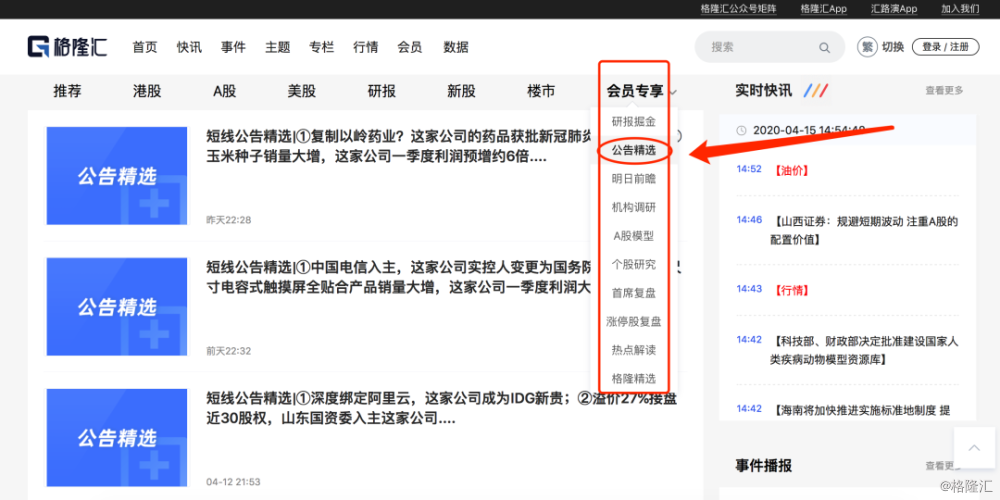The height and width of the screenshot is (500, 1000).
Task: Select 个股研究 from the dropdown
Action: [x=633, y=264]
